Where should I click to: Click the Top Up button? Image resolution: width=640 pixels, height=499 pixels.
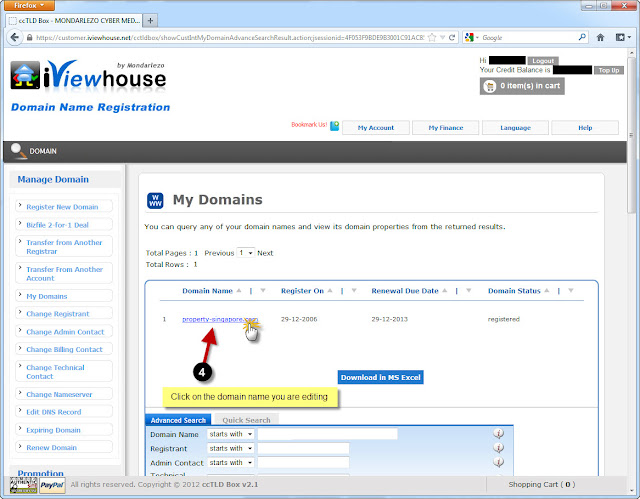pyautogui.click(x=609, y=70)
